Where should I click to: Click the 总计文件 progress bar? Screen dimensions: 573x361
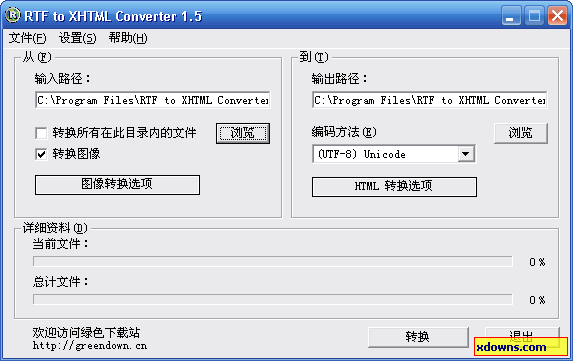tap(273, 300)
